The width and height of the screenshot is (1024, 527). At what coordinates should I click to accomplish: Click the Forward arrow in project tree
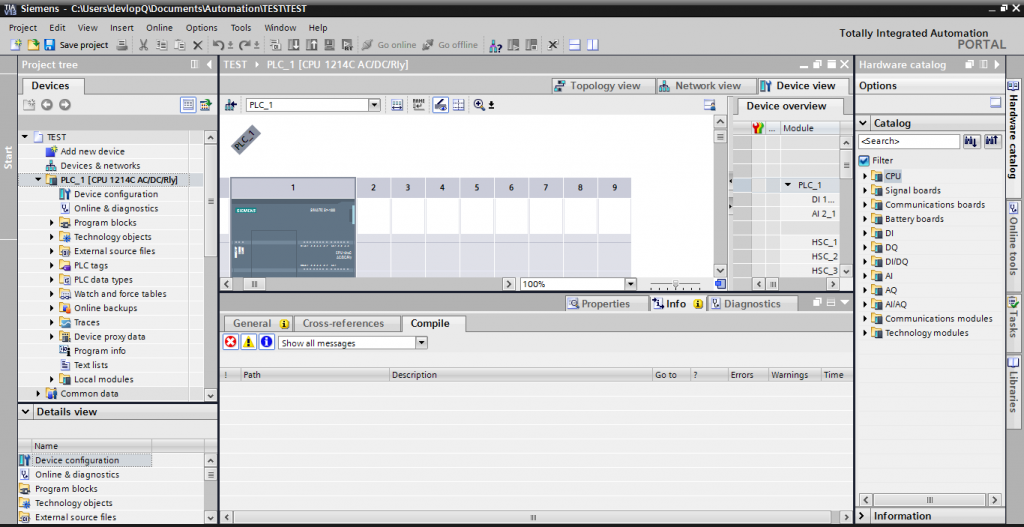coord(65,104)
